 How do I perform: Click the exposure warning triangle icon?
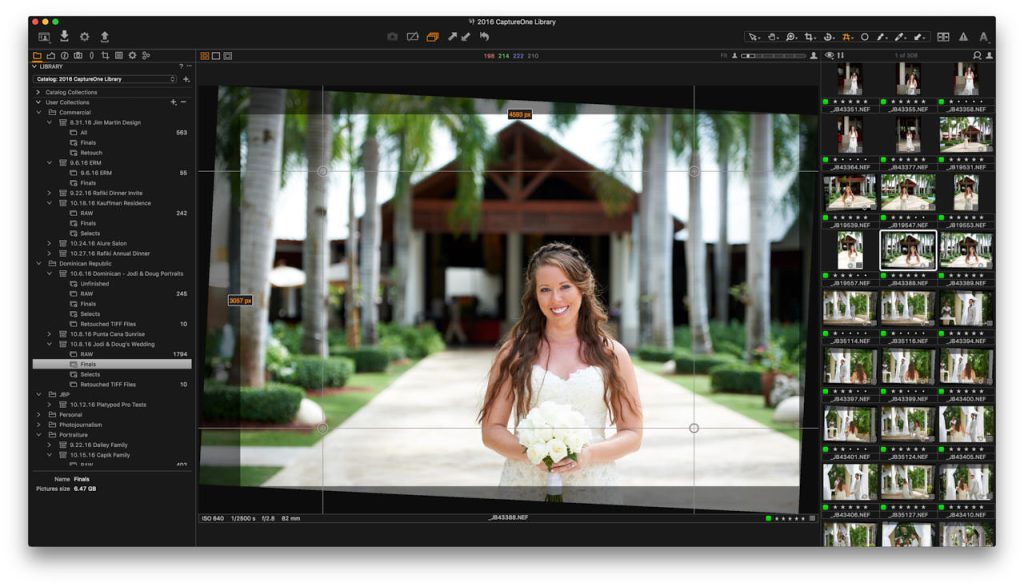[x=963, y=36]
